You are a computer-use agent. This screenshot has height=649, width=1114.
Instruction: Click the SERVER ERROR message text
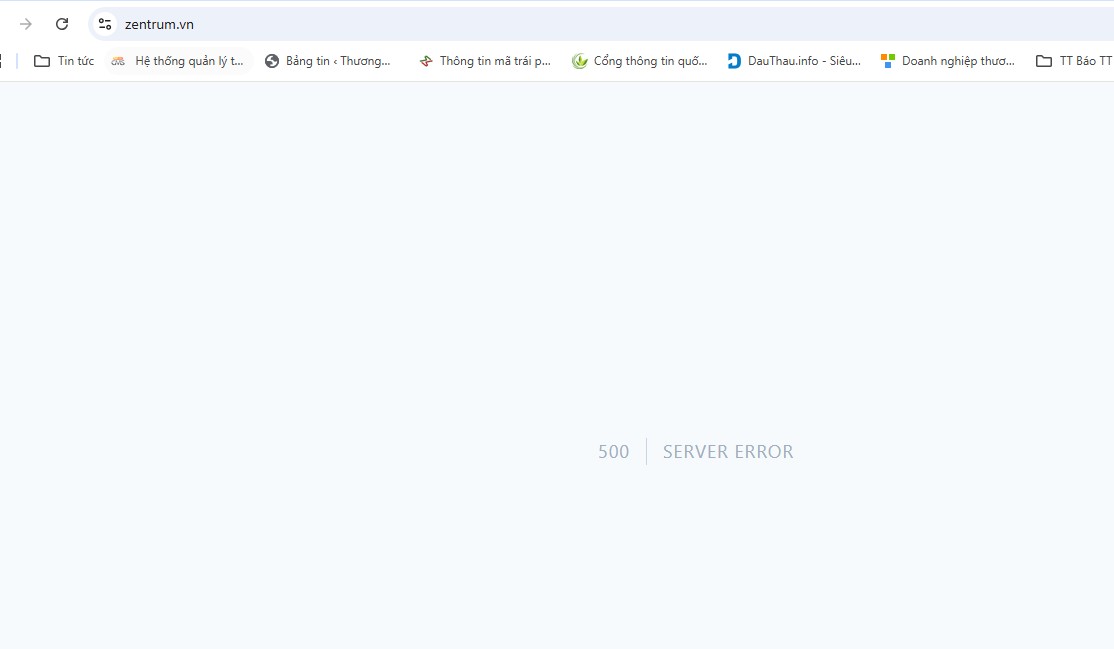[x=728, y=452]
